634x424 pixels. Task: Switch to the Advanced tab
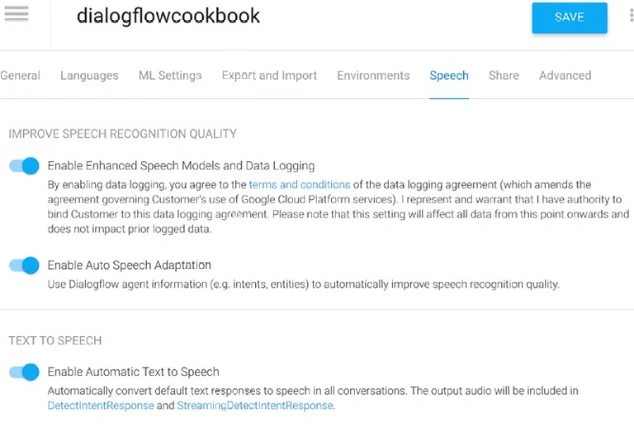(565, 76)
